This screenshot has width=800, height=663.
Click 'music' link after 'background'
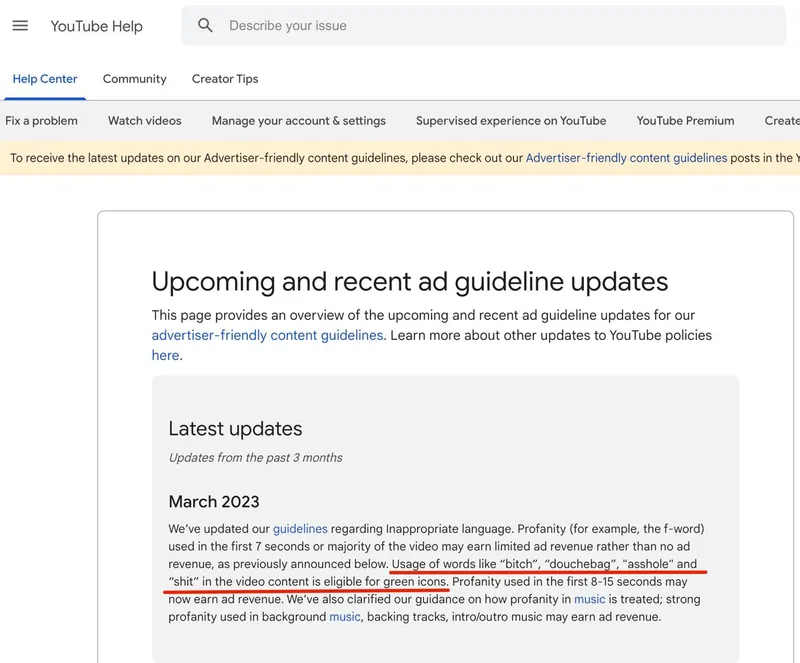tap(345, 617)
